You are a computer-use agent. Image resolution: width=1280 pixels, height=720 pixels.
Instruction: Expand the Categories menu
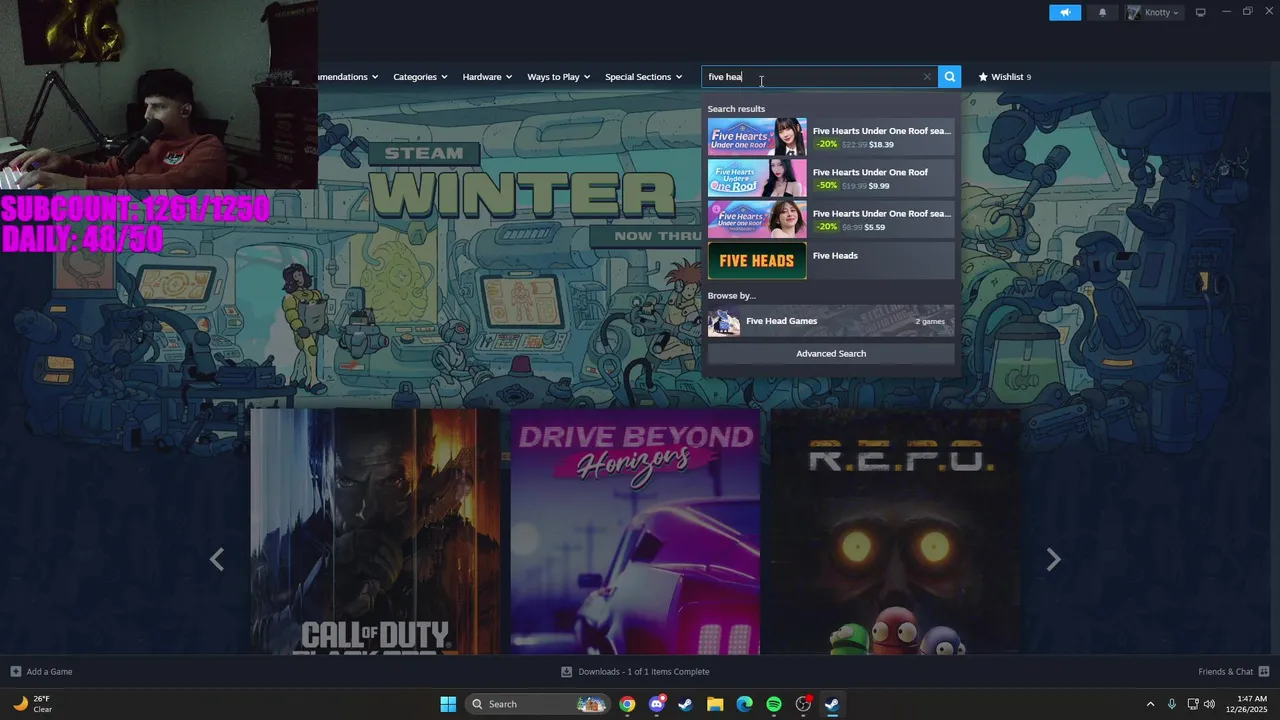(420, 77)
